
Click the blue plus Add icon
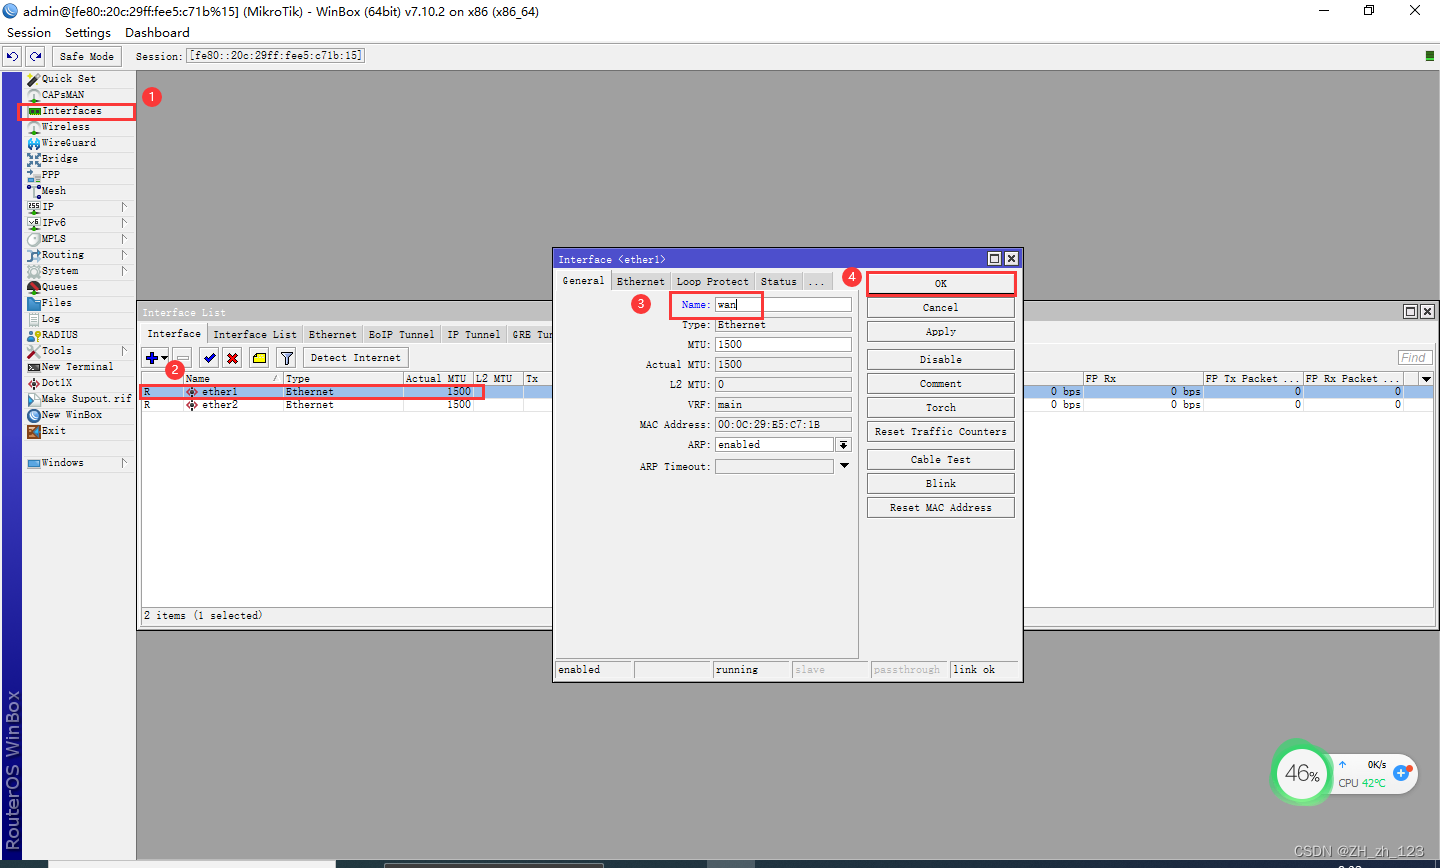point(155,358)
